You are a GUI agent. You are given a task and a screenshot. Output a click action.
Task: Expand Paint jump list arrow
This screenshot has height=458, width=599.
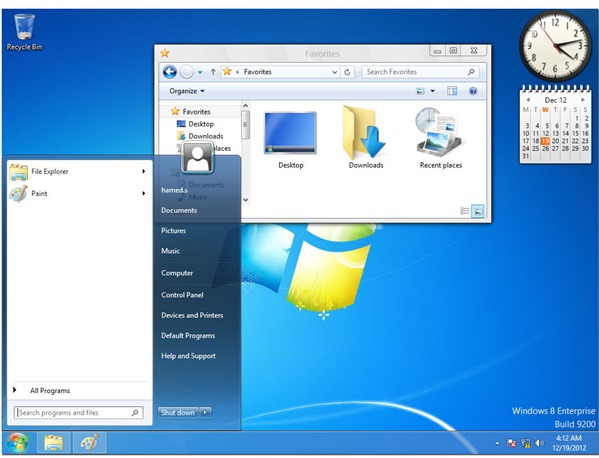[x=144, y=193]
